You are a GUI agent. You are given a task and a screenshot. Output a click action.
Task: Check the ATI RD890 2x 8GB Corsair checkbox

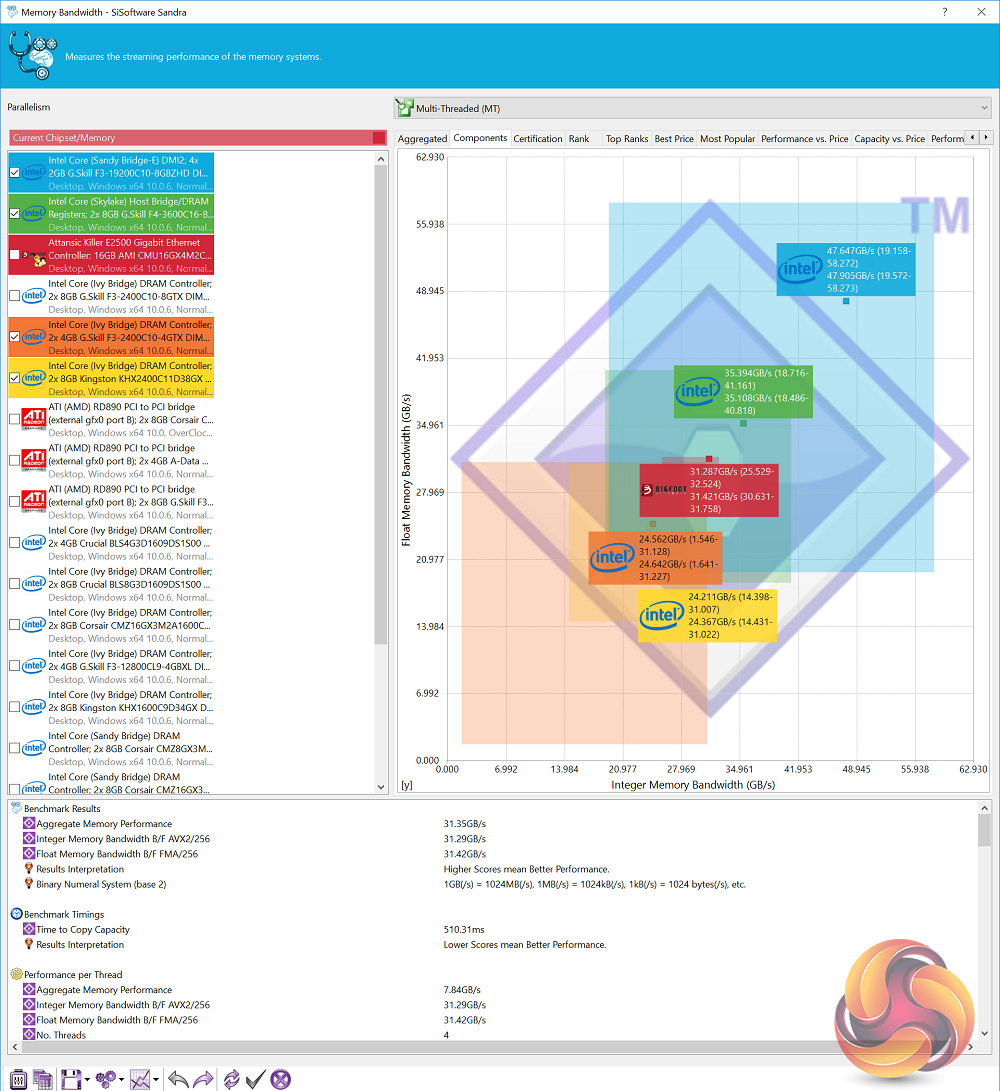click(15, 419)
